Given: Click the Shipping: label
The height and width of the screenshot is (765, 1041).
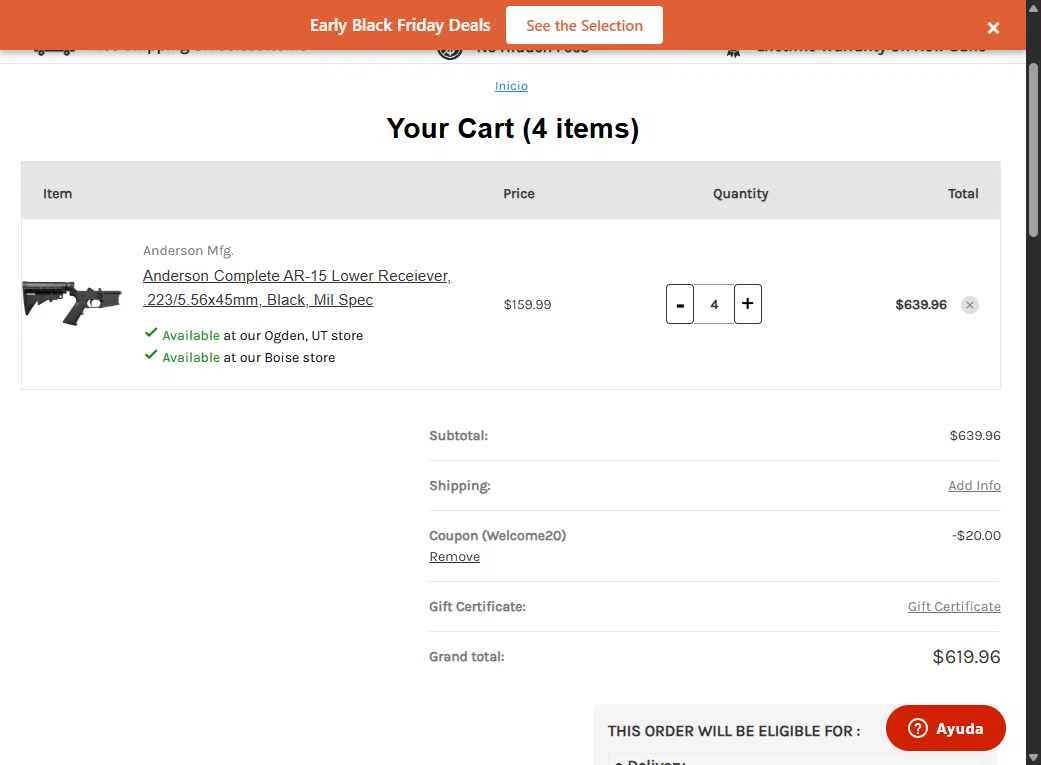Looking at the screenshot, I should pos(459,485).
